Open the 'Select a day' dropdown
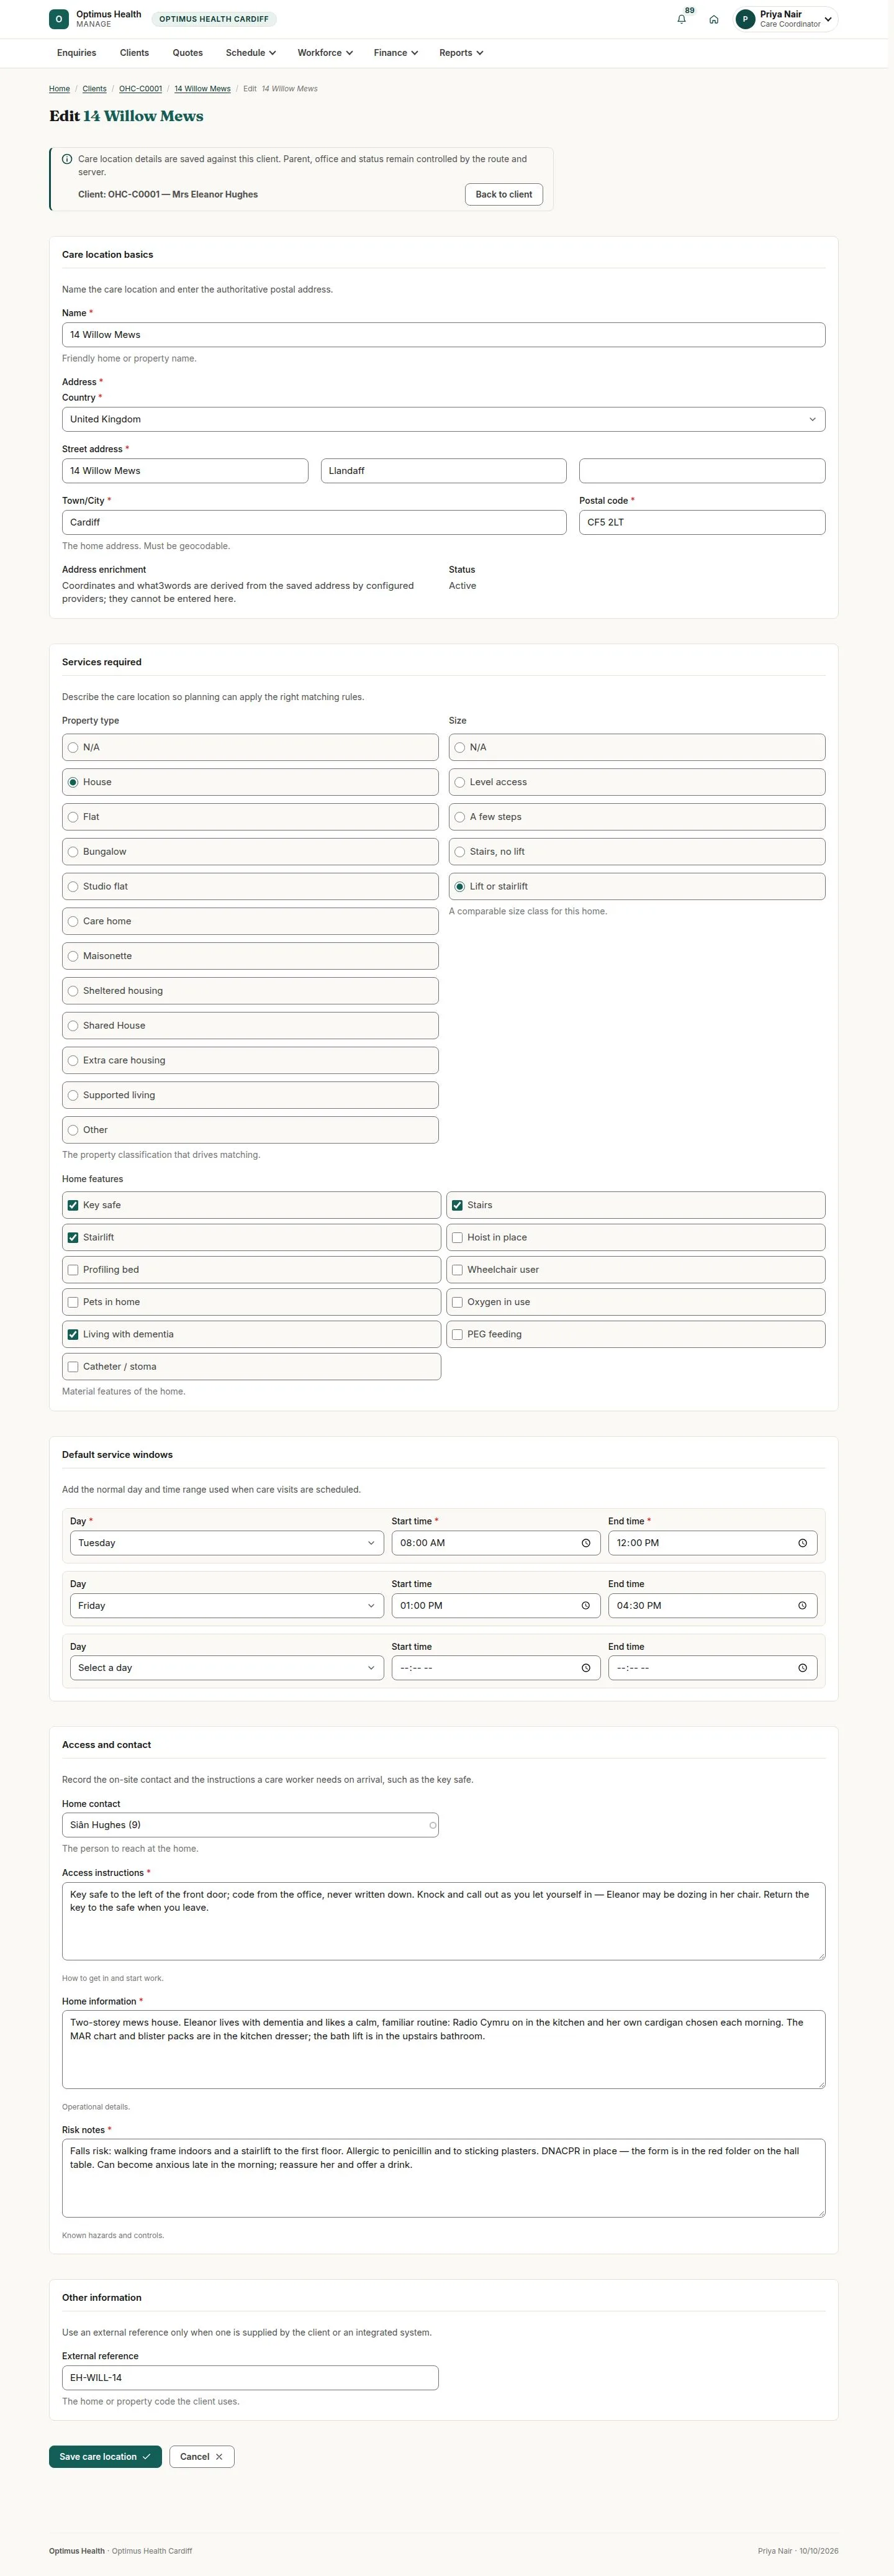Viewport: 894px width, 2576px height. [x=226, y=1668]
